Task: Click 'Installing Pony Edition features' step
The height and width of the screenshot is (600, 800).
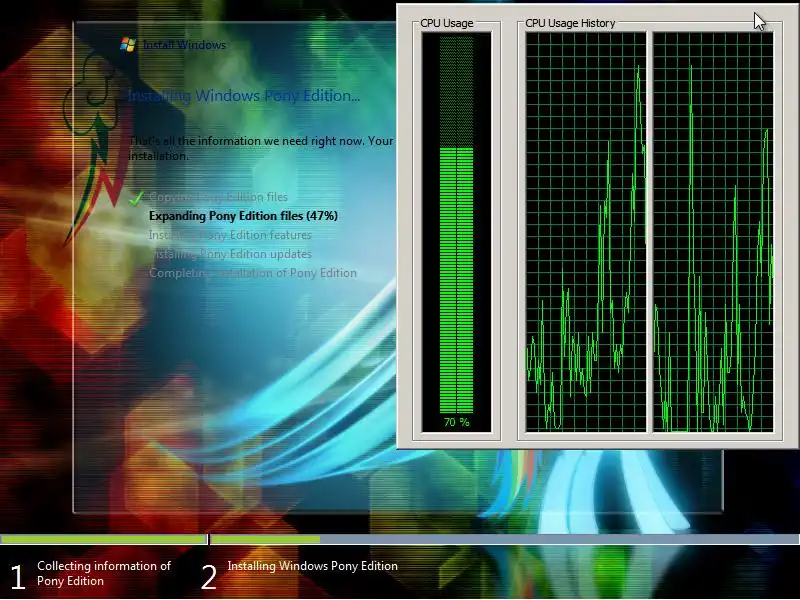Action: [x=230, y=235]
